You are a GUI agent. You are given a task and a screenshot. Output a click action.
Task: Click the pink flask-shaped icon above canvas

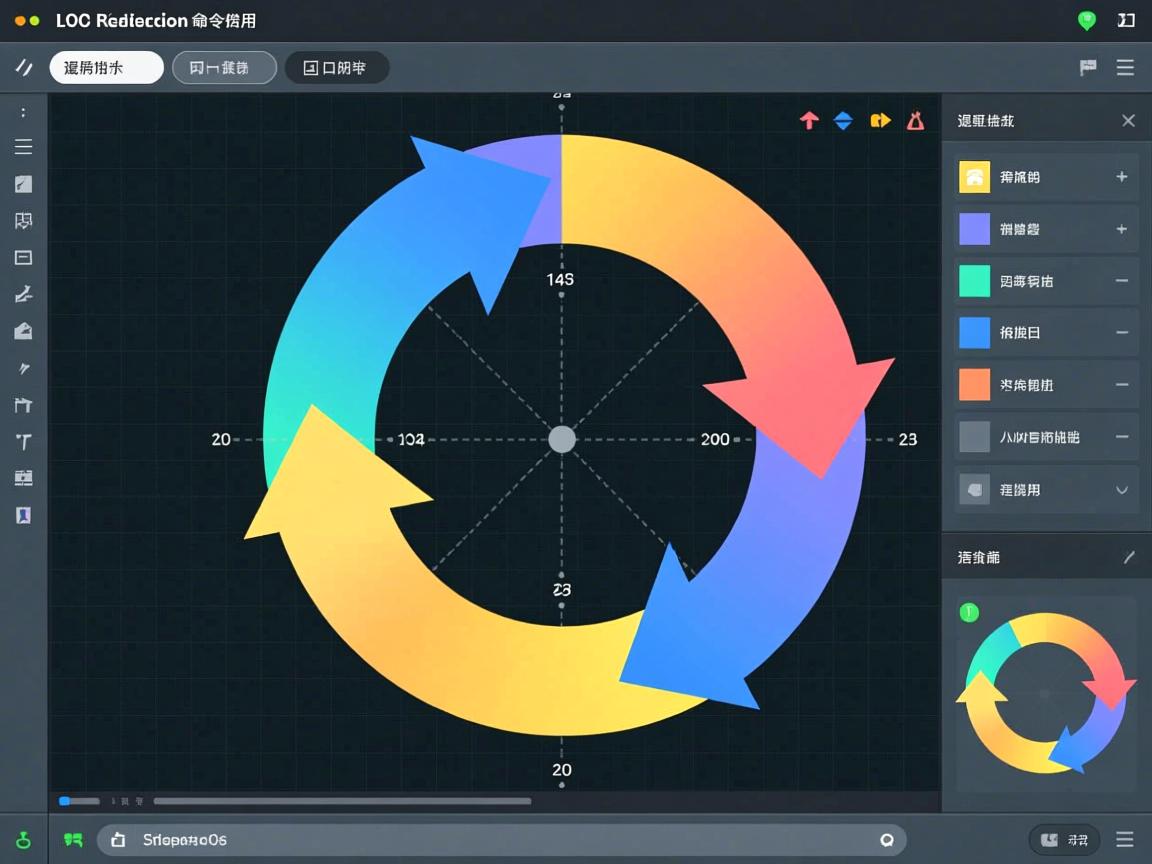point(914,121)
